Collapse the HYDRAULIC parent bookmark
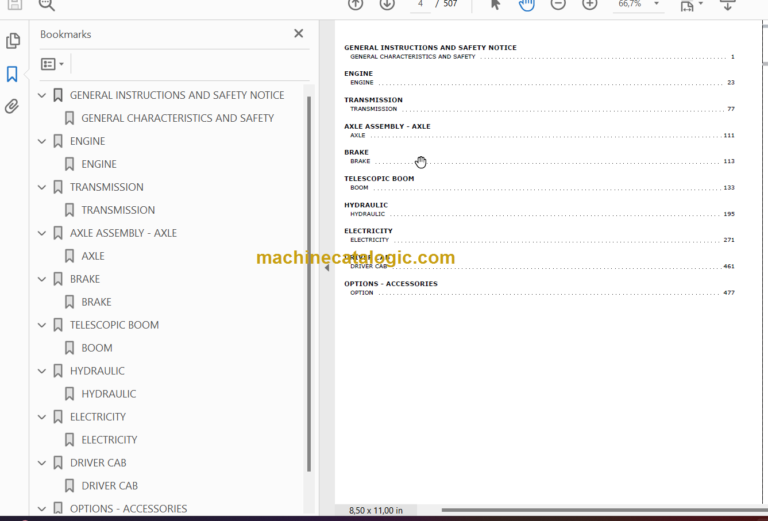Image resolution: width=768 pixels, height=521 pixels. (42, 372)
